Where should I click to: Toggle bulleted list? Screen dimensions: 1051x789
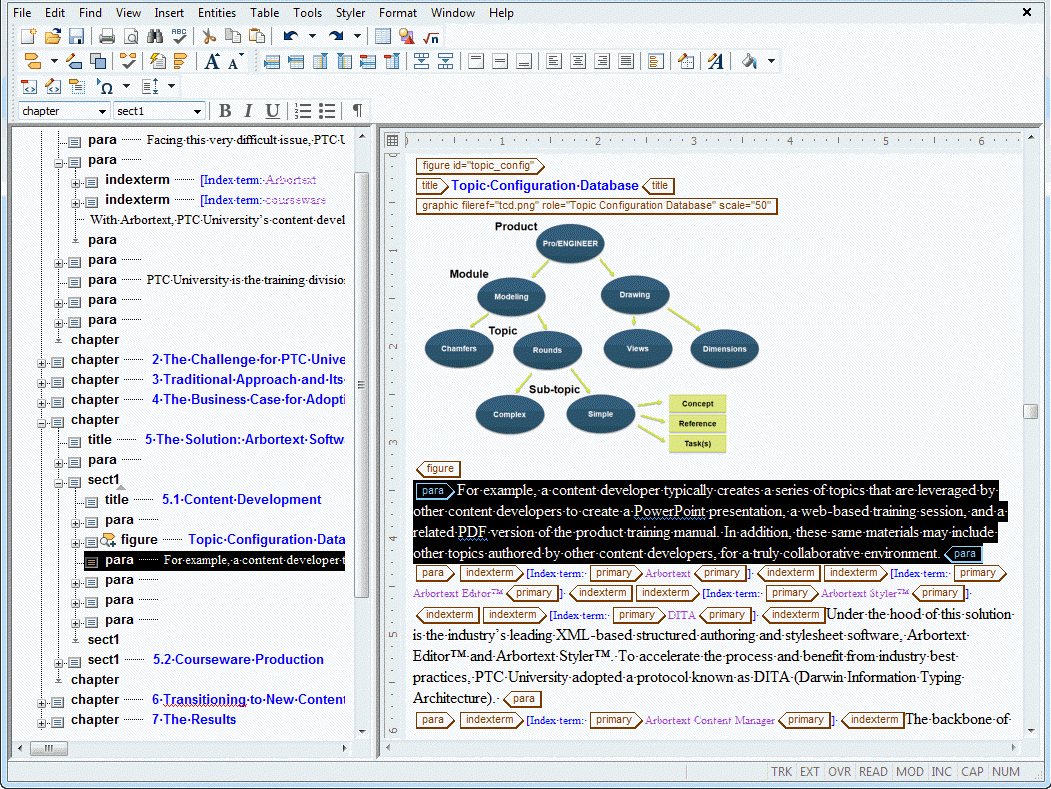(327, 111)
